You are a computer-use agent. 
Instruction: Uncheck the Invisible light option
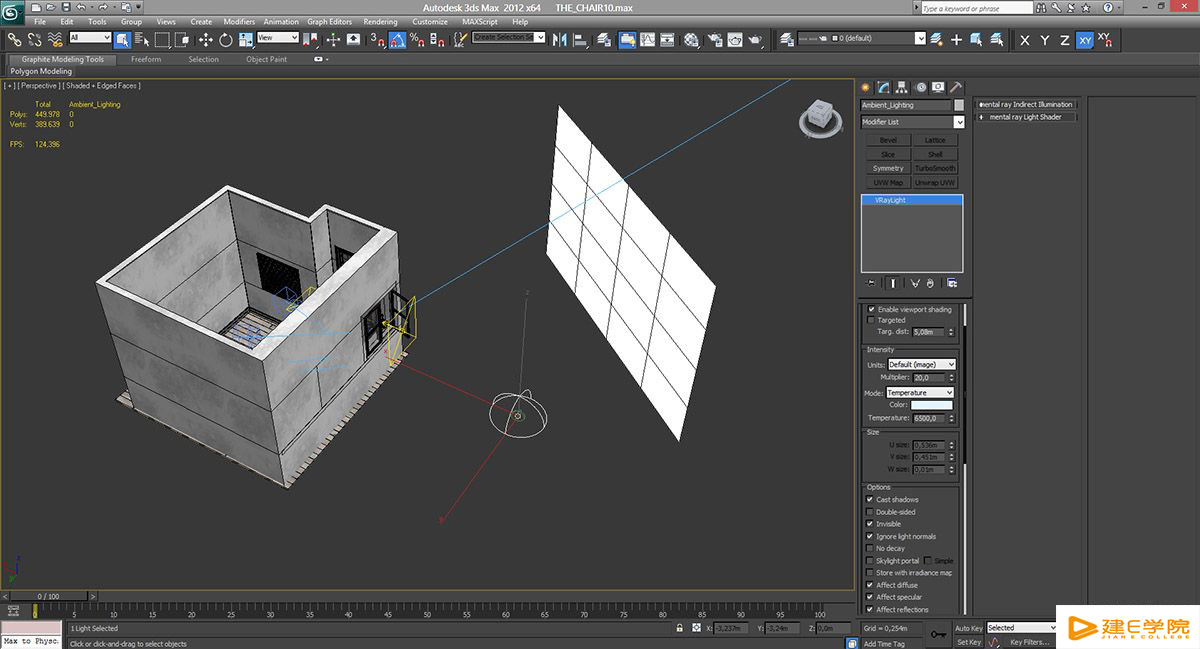pos(870,524)
